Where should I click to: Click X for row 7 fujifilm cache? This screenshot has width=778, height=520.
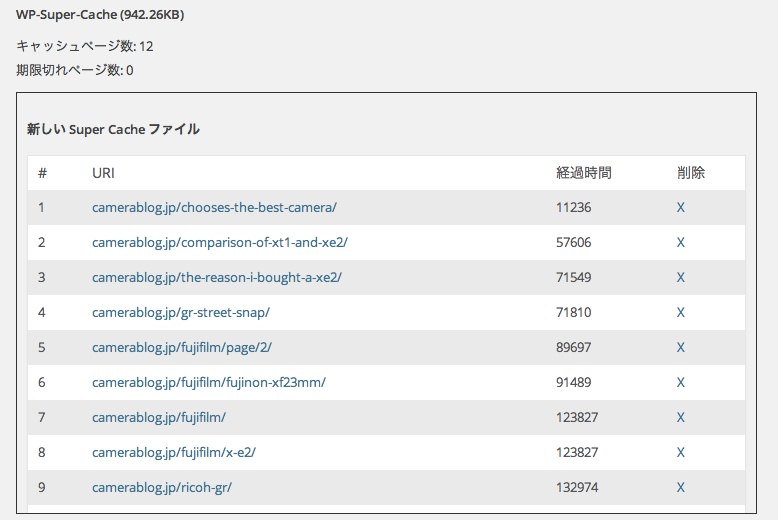[x=680, y=417]
